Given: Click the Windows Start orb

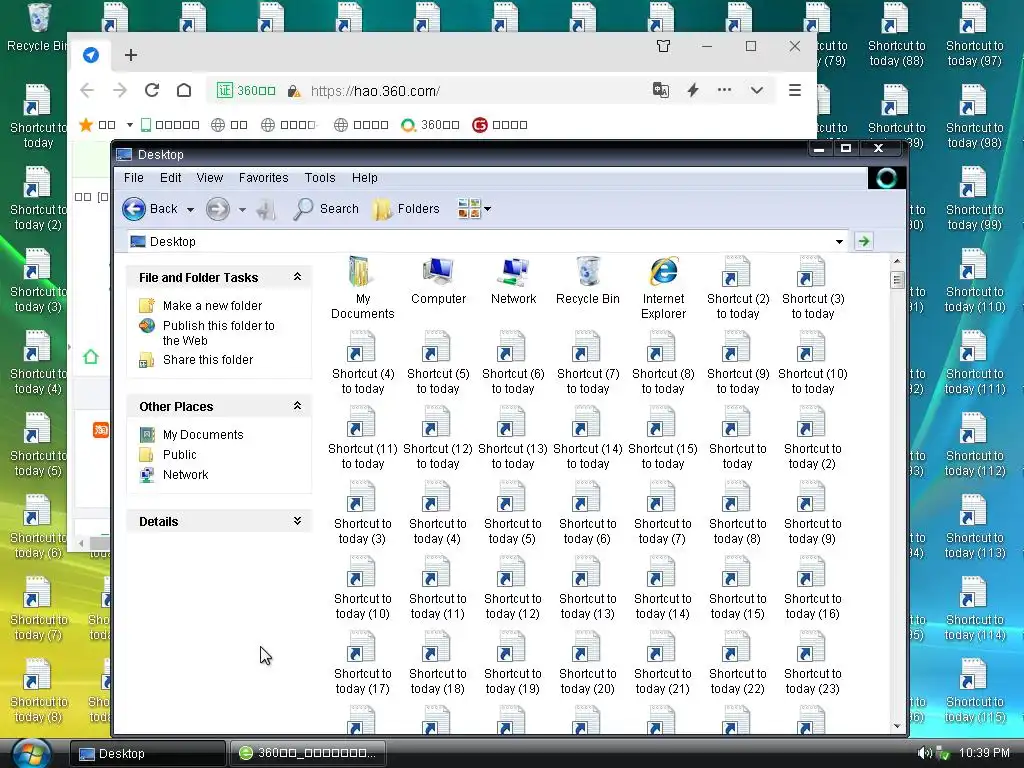Looking at the screenshot, I should pos(31,753).
